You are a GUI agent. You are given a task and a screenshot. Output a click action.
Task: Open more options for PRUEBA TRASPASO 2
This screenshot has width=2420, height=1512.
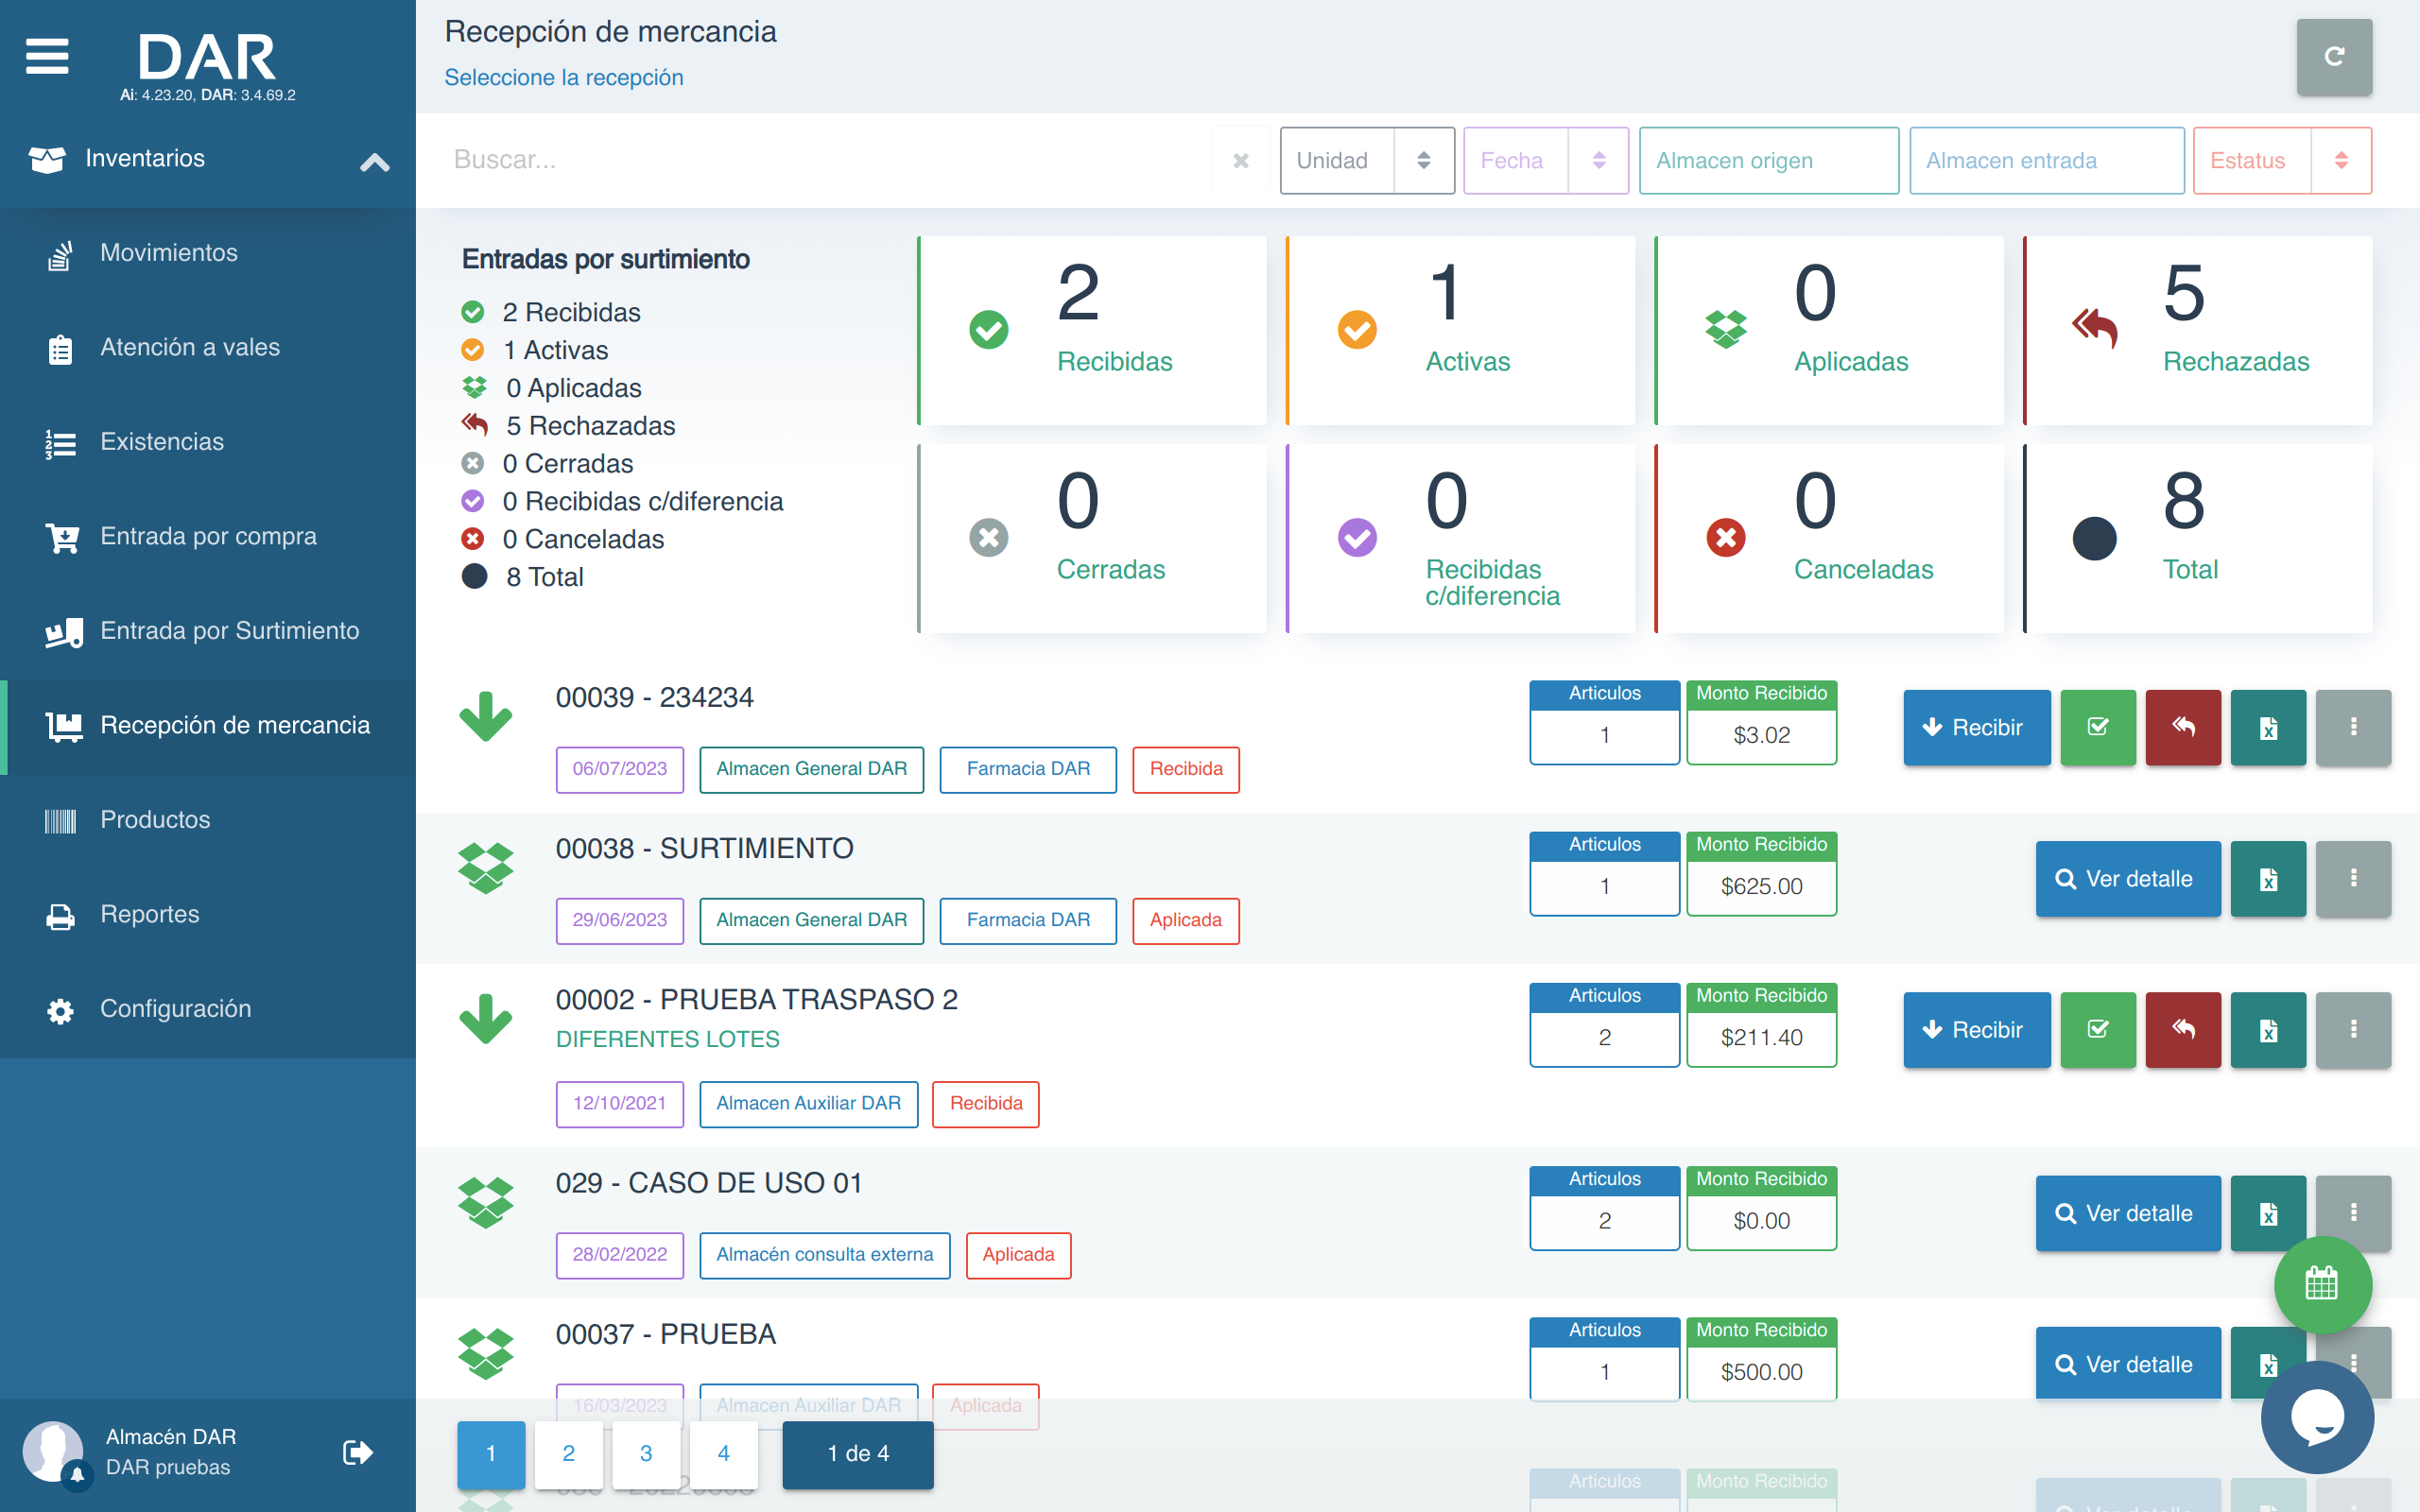[2353, 1029]
